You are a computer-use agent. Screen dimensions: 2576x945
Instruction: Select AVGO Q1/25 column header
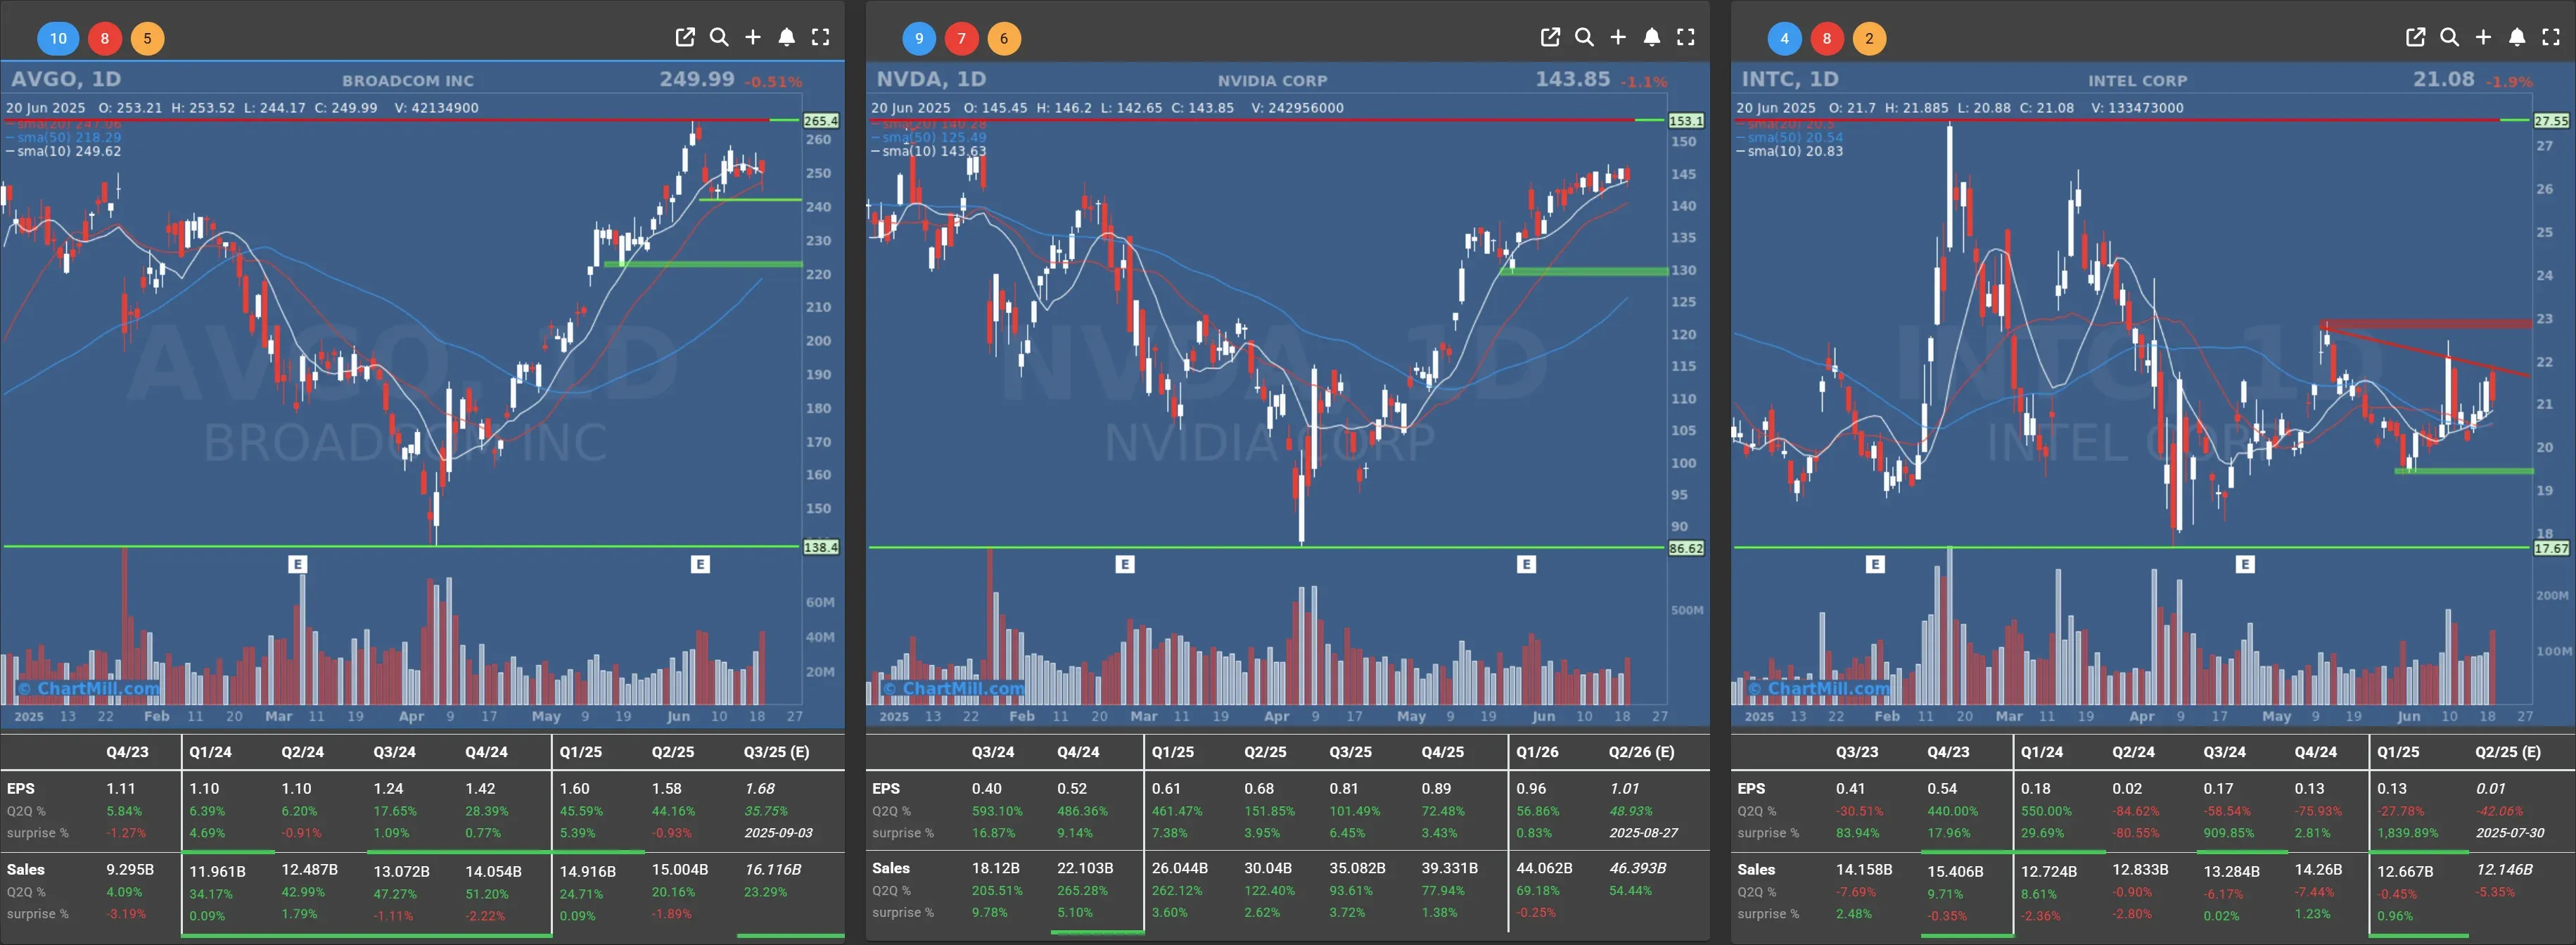(x=581, y=752)
